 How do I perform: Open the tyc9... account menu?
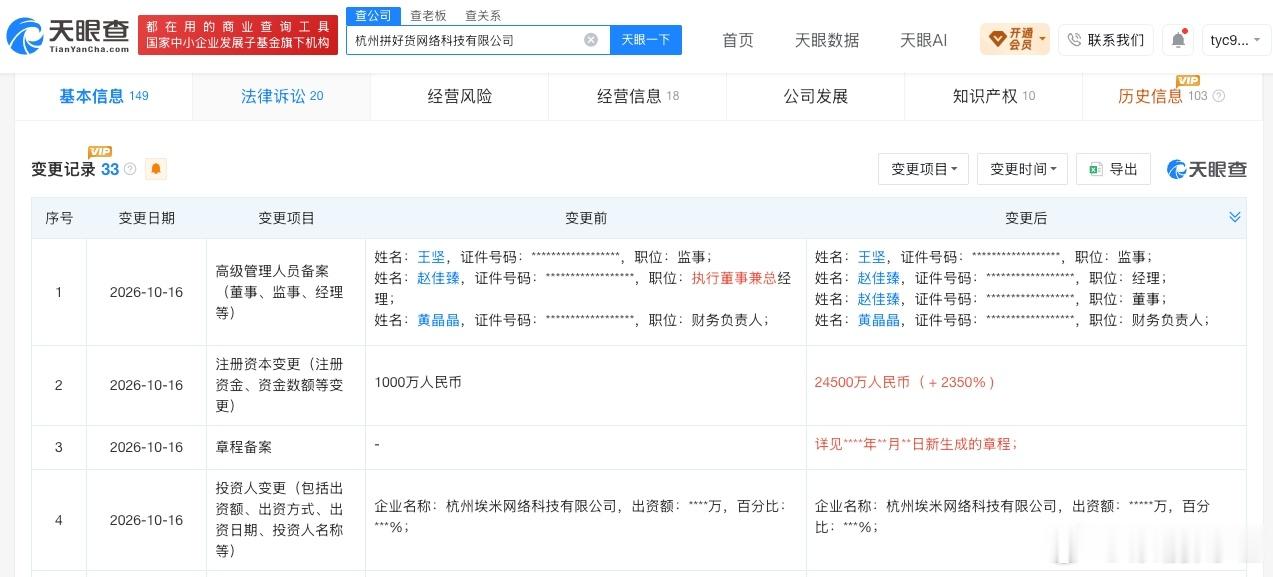pos(1234,40)
